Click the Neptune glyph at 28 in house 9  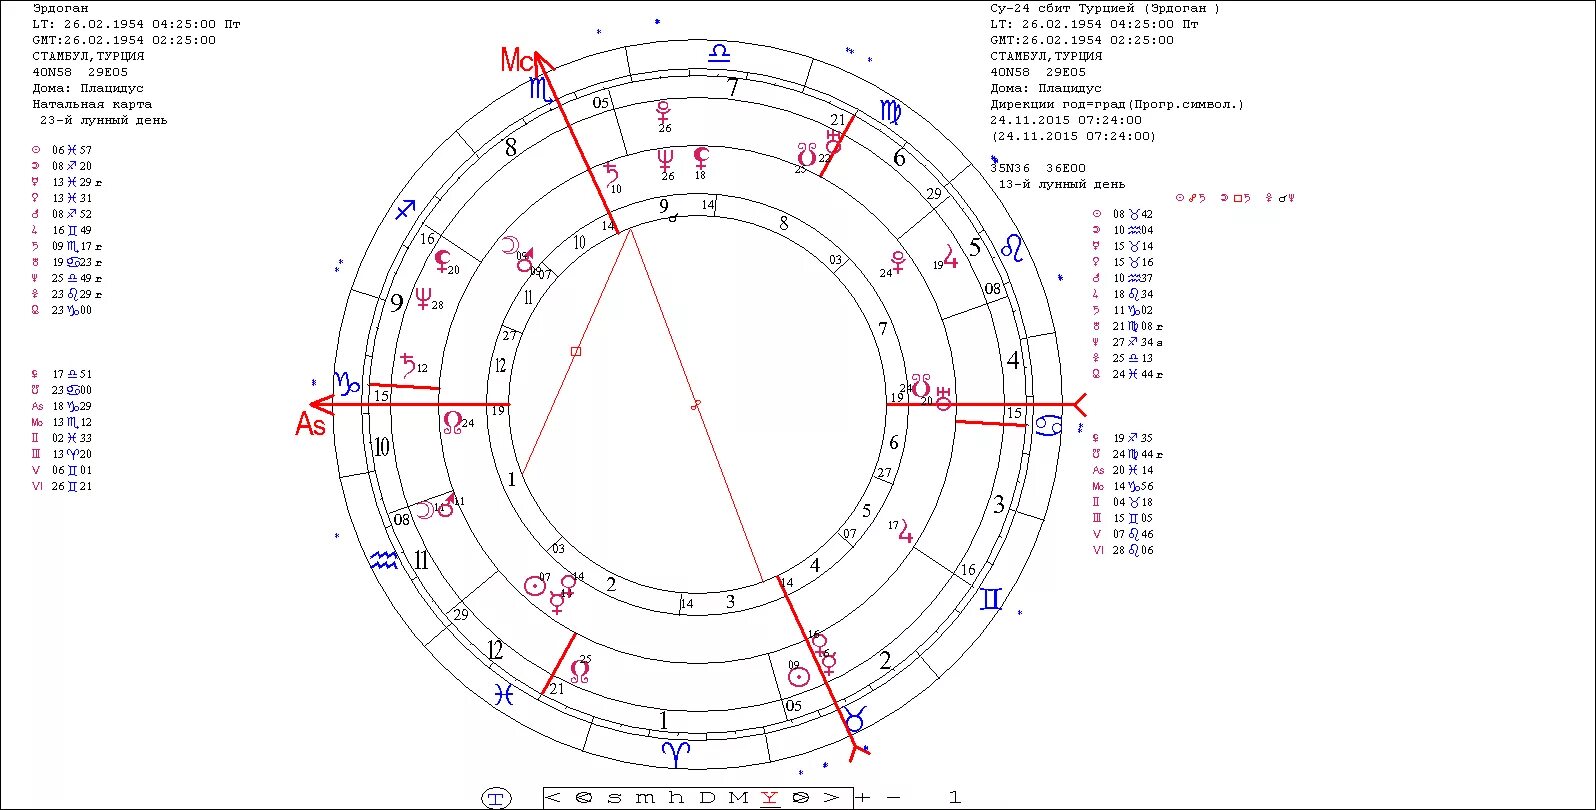tap(423, 298)
